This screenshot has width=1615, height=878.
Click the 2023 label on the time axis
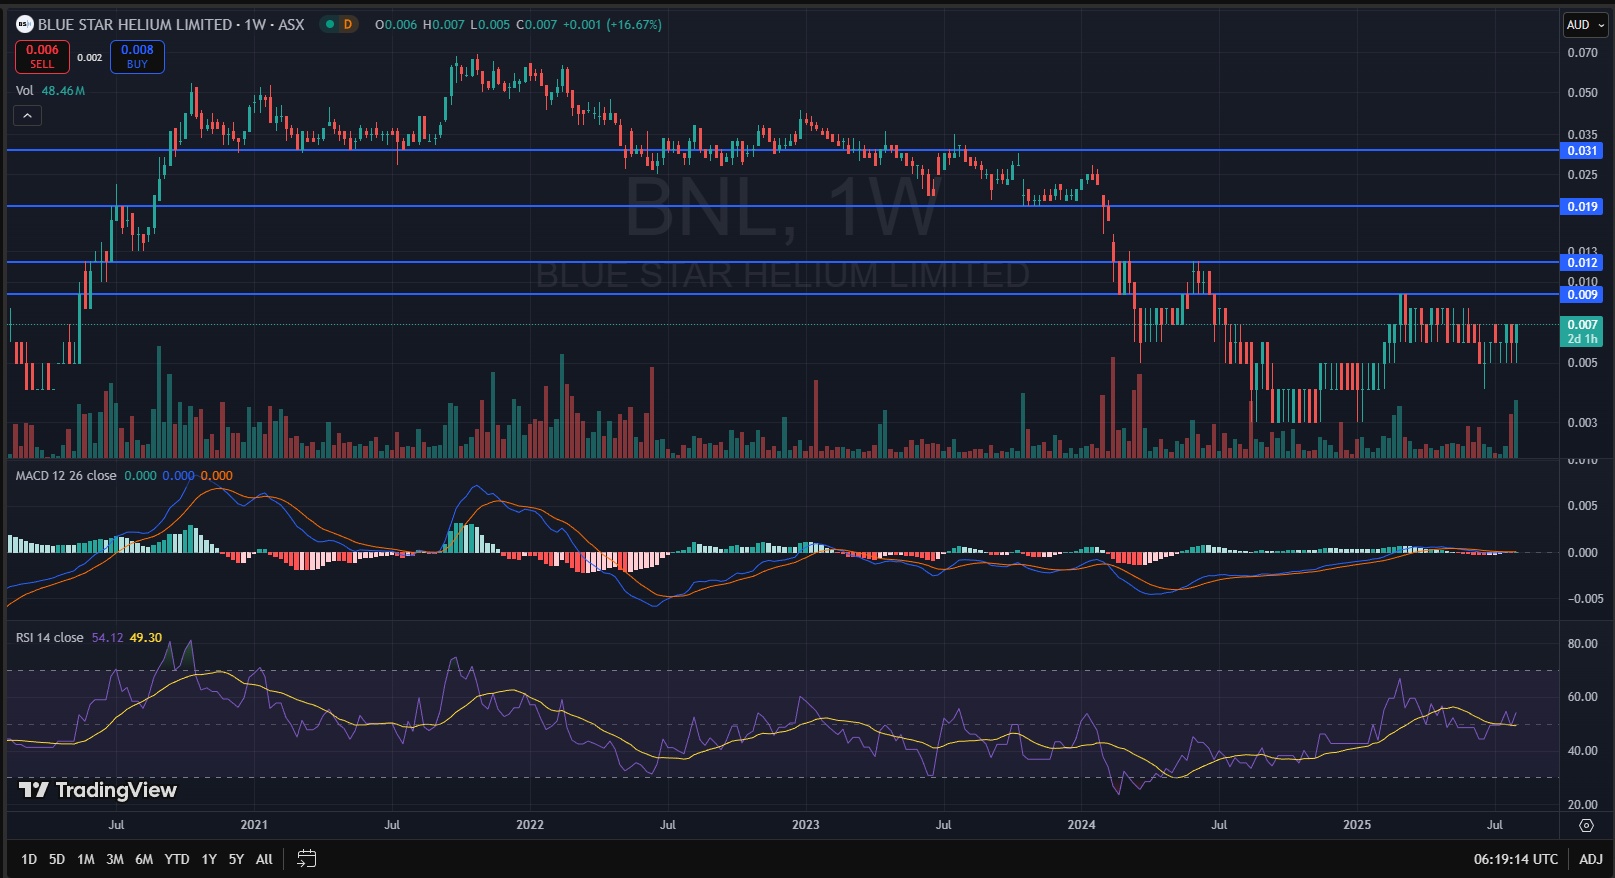(x=805, y=825)
